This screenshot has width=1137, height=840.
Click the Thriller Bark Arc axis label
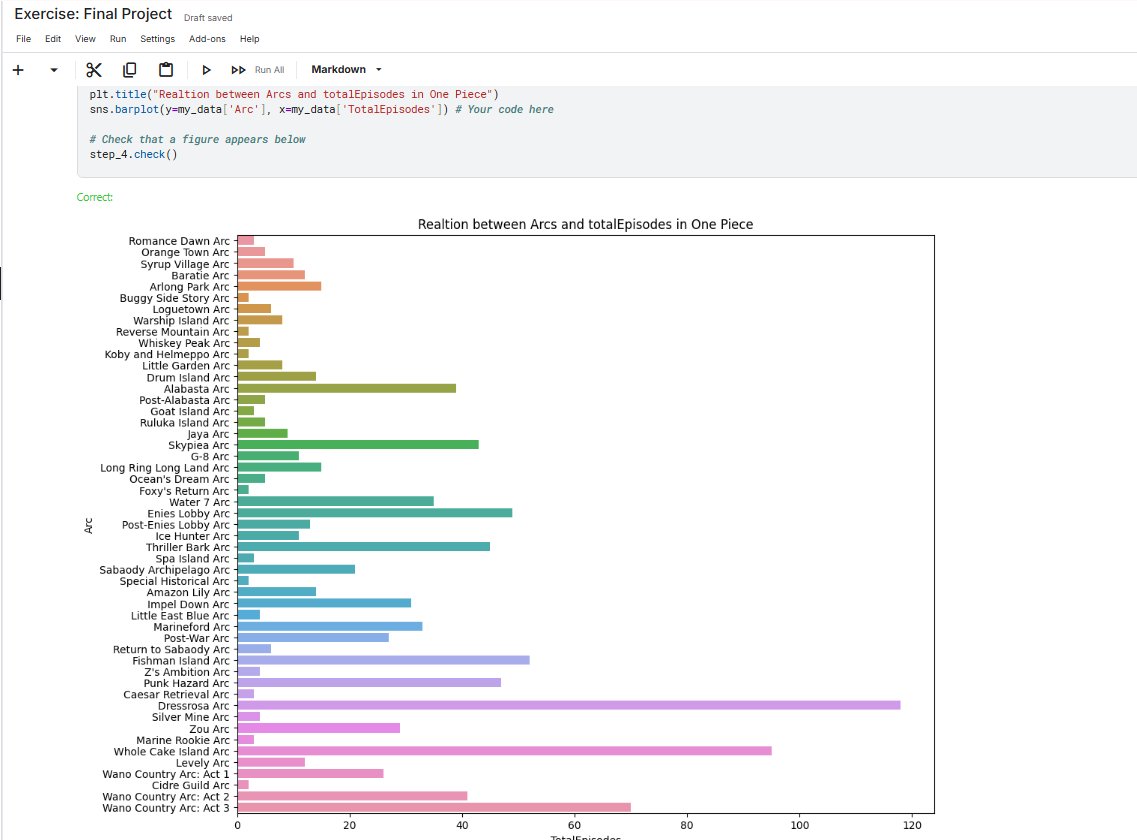[187, 548]
